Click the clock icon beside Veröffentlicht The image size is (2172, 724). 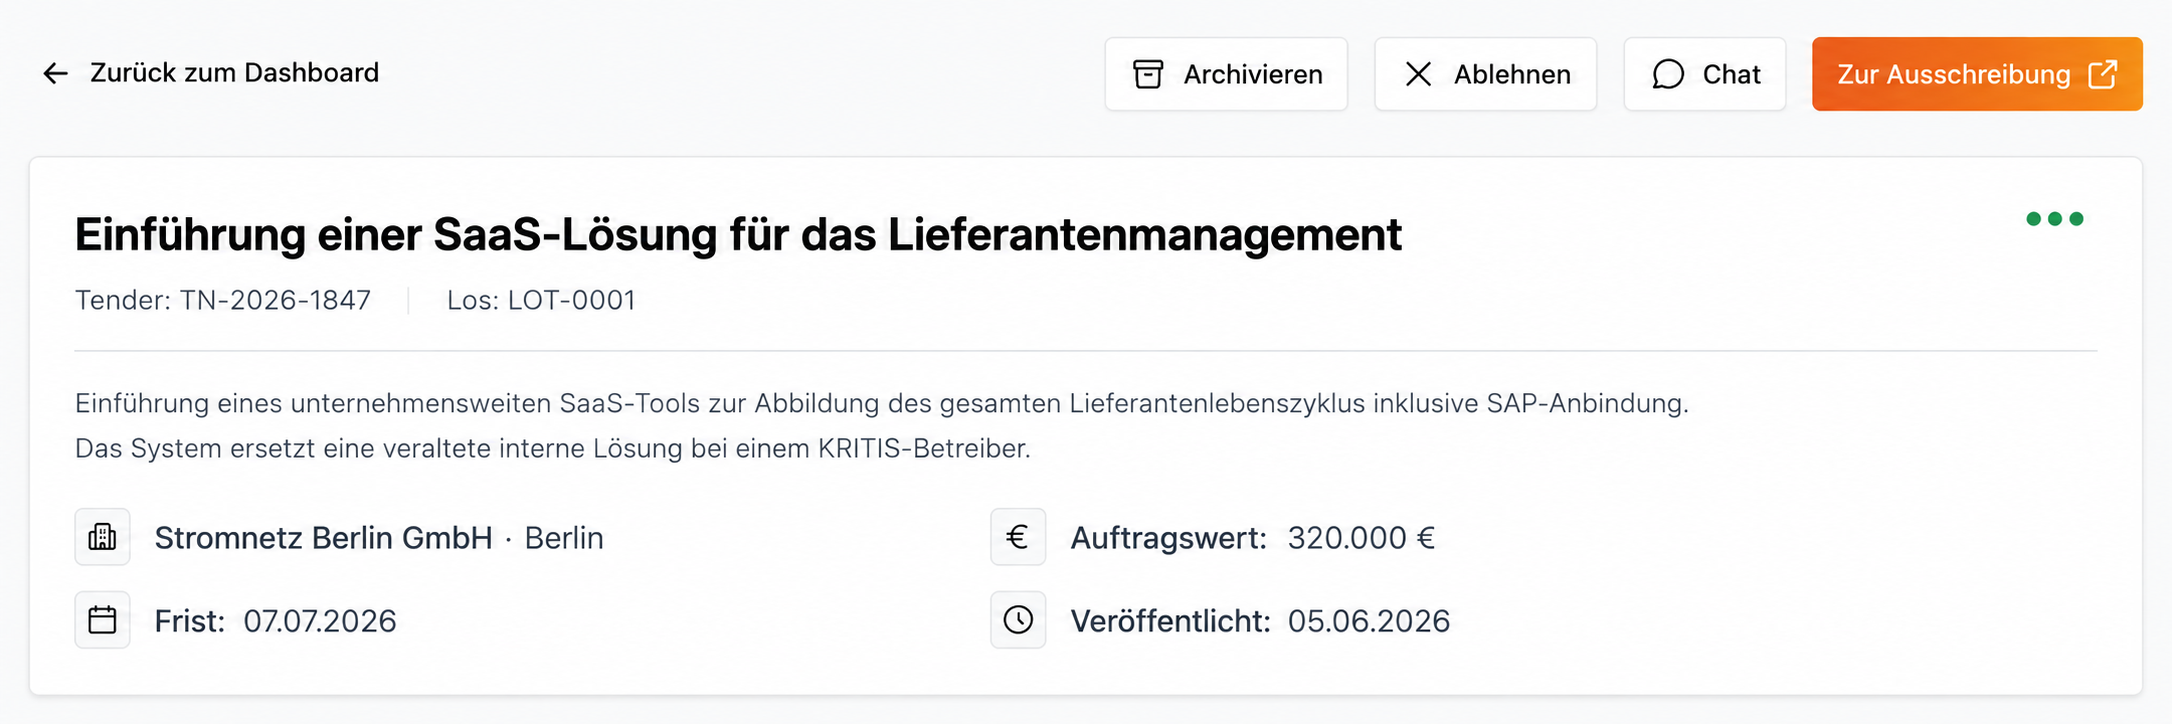[x=1018, y=620]
